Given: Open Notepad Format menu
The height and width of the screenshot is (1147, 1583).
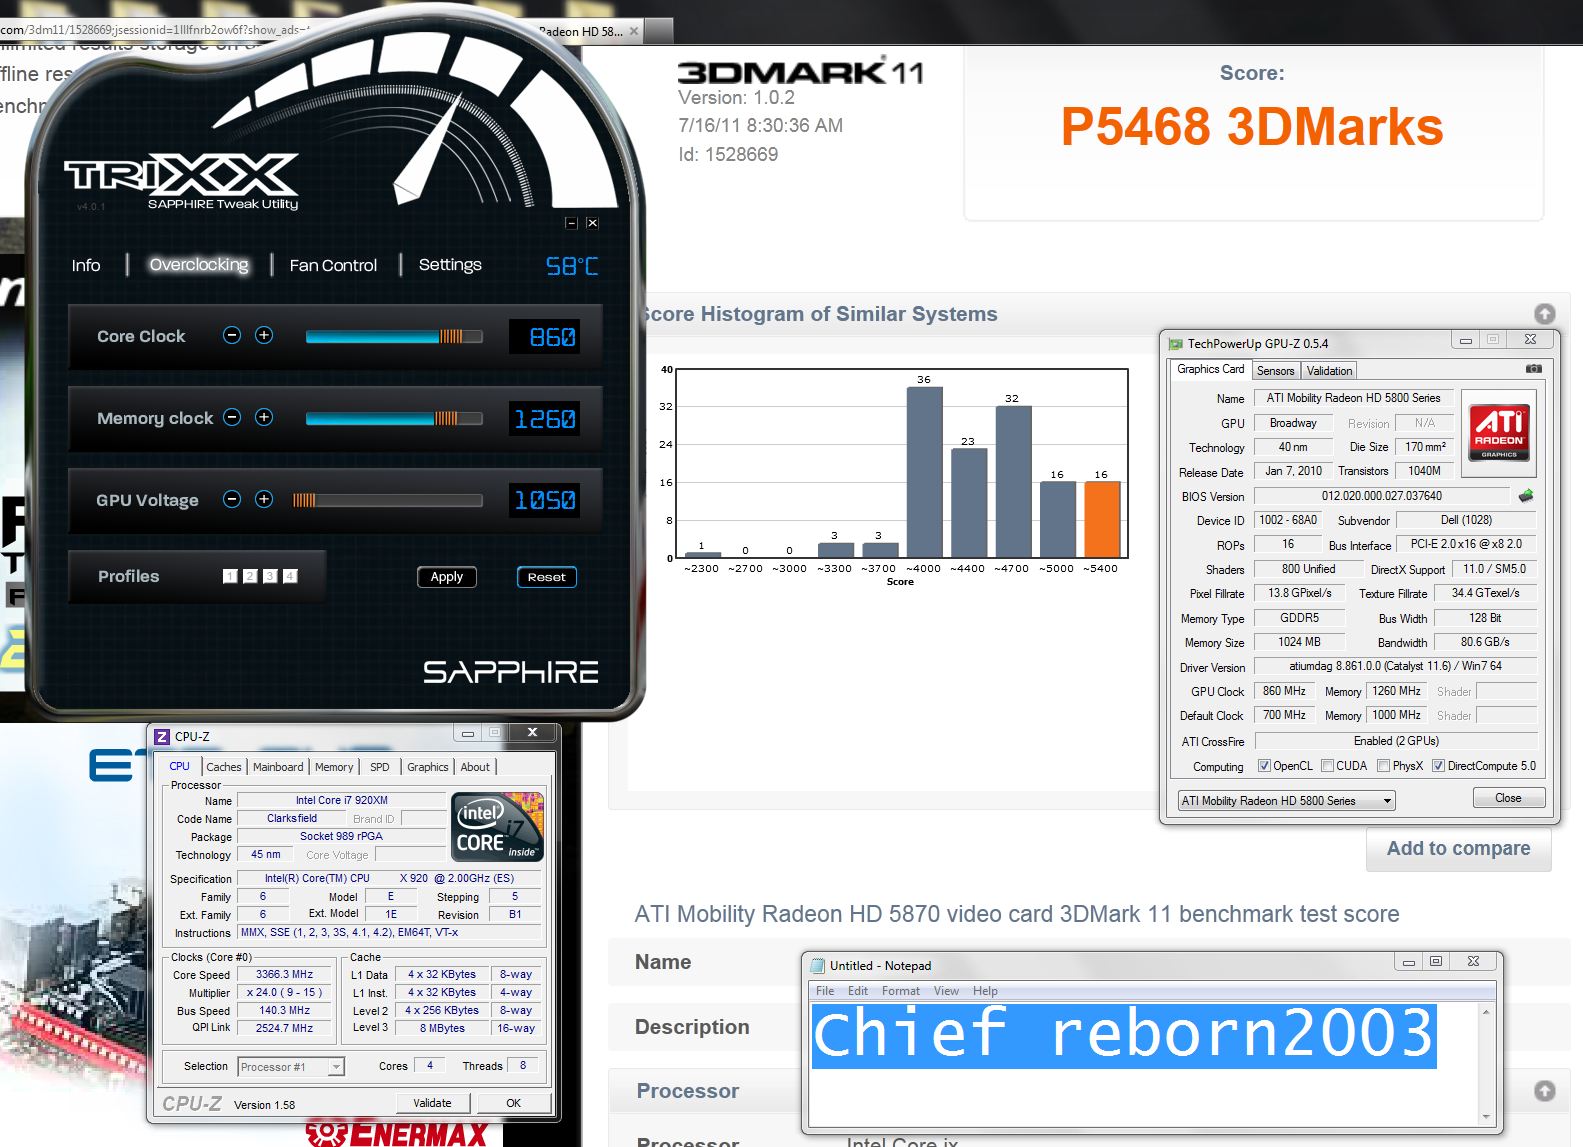Looking at the screenshot, I should 901,991.
